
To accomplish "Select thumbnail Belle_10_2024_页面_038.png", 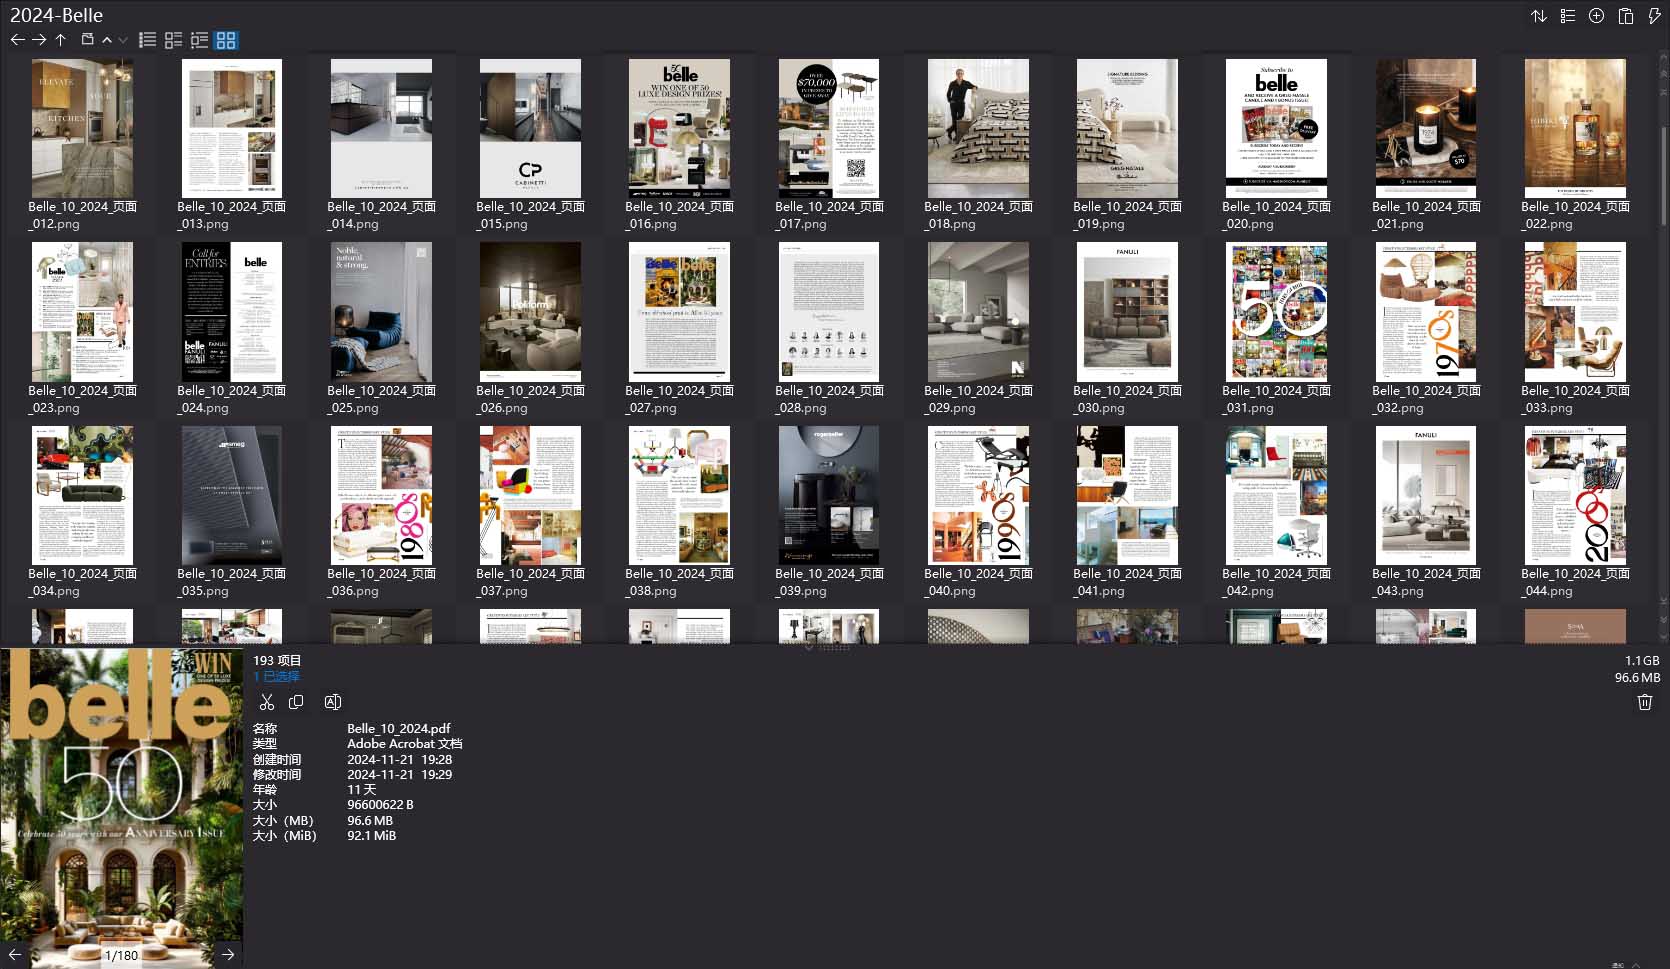I will (679, 495).
